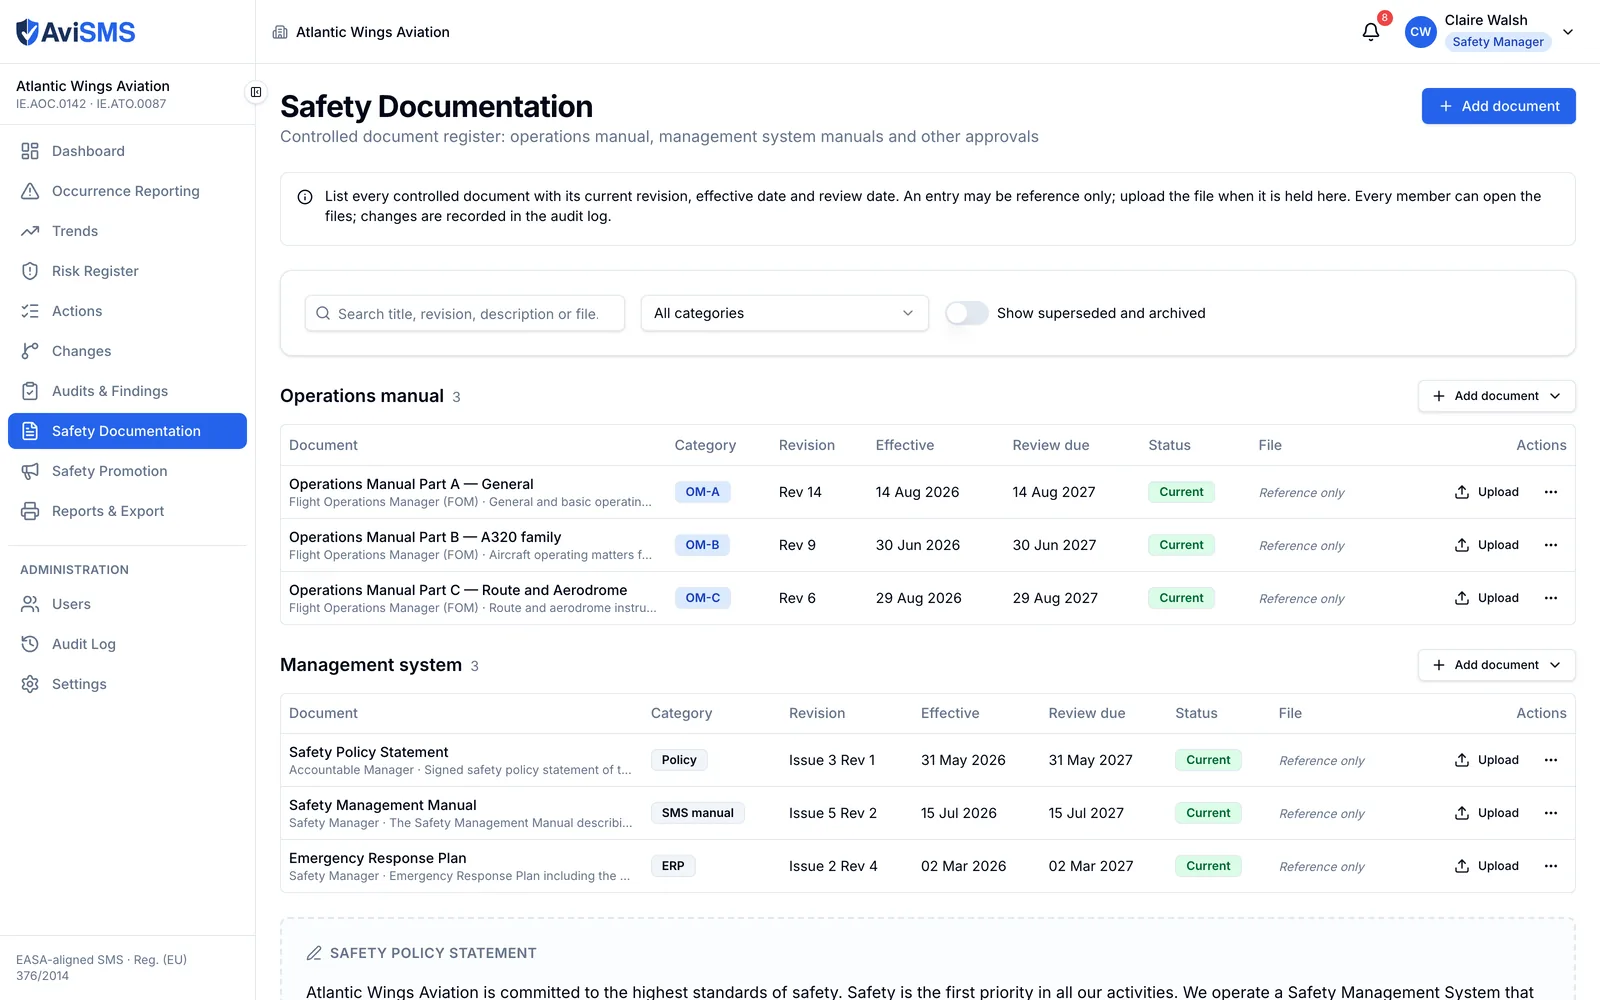1600x1000 pixels.
Task: Open the Changes page
Action: coord(127,351)
